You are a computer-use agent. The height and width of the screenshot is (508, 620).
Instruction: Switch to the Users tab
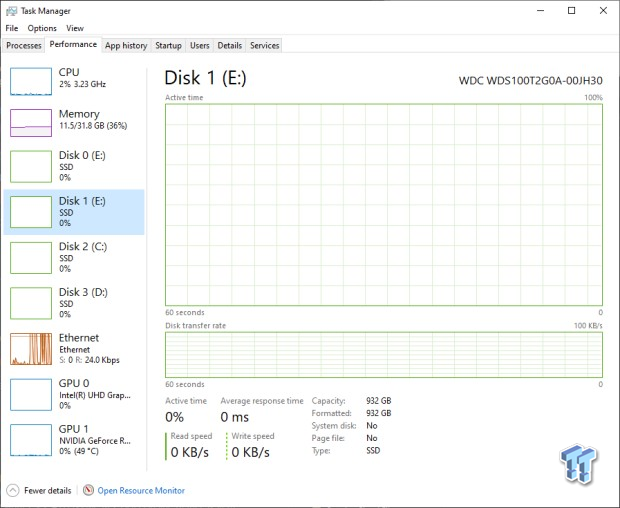200,45
